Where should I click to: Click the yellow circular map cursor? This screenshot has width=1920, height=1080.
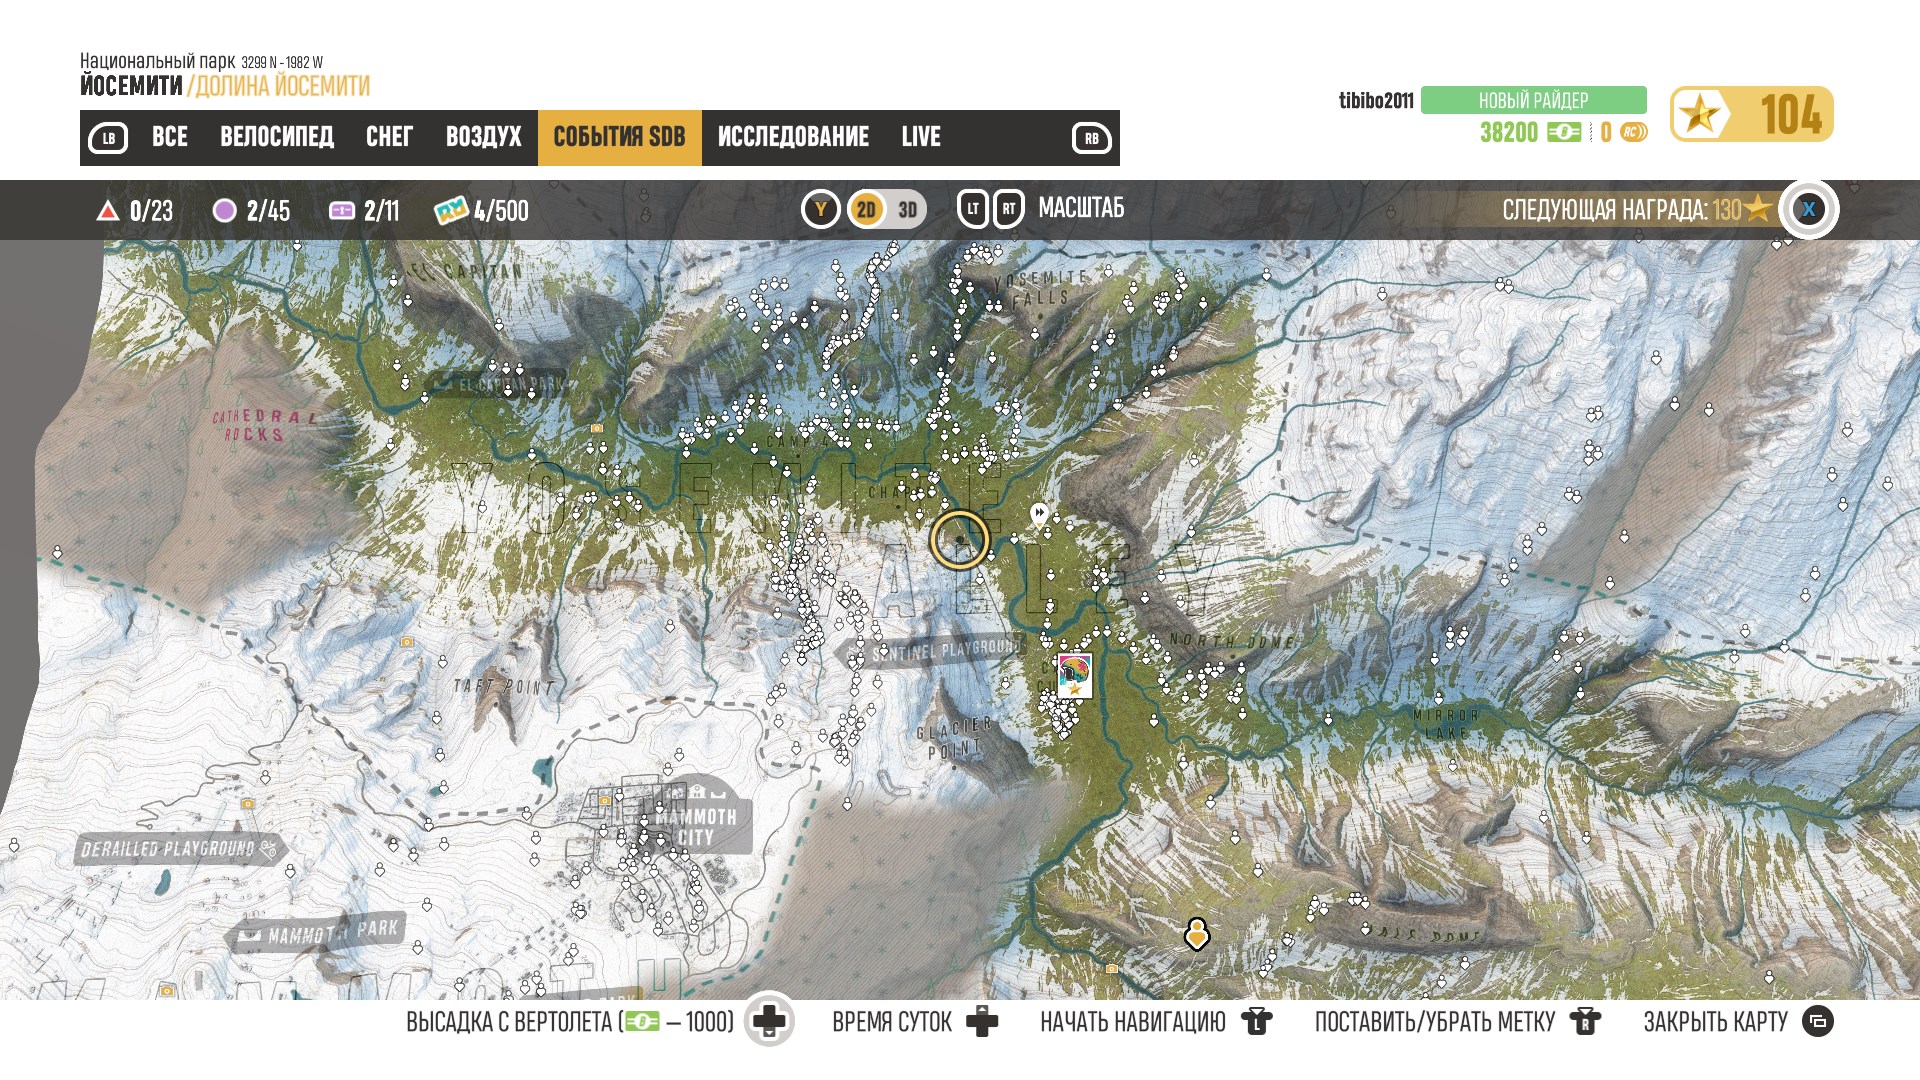pos(959,540)
